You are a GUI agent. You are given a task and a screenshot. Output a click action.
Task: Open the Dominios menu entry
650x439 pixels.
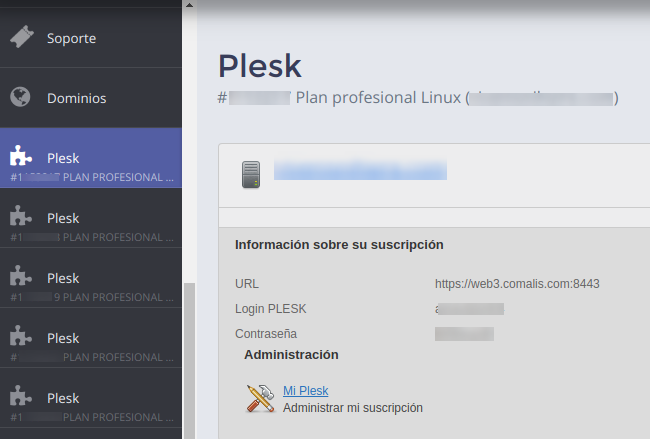pos(91,98)
